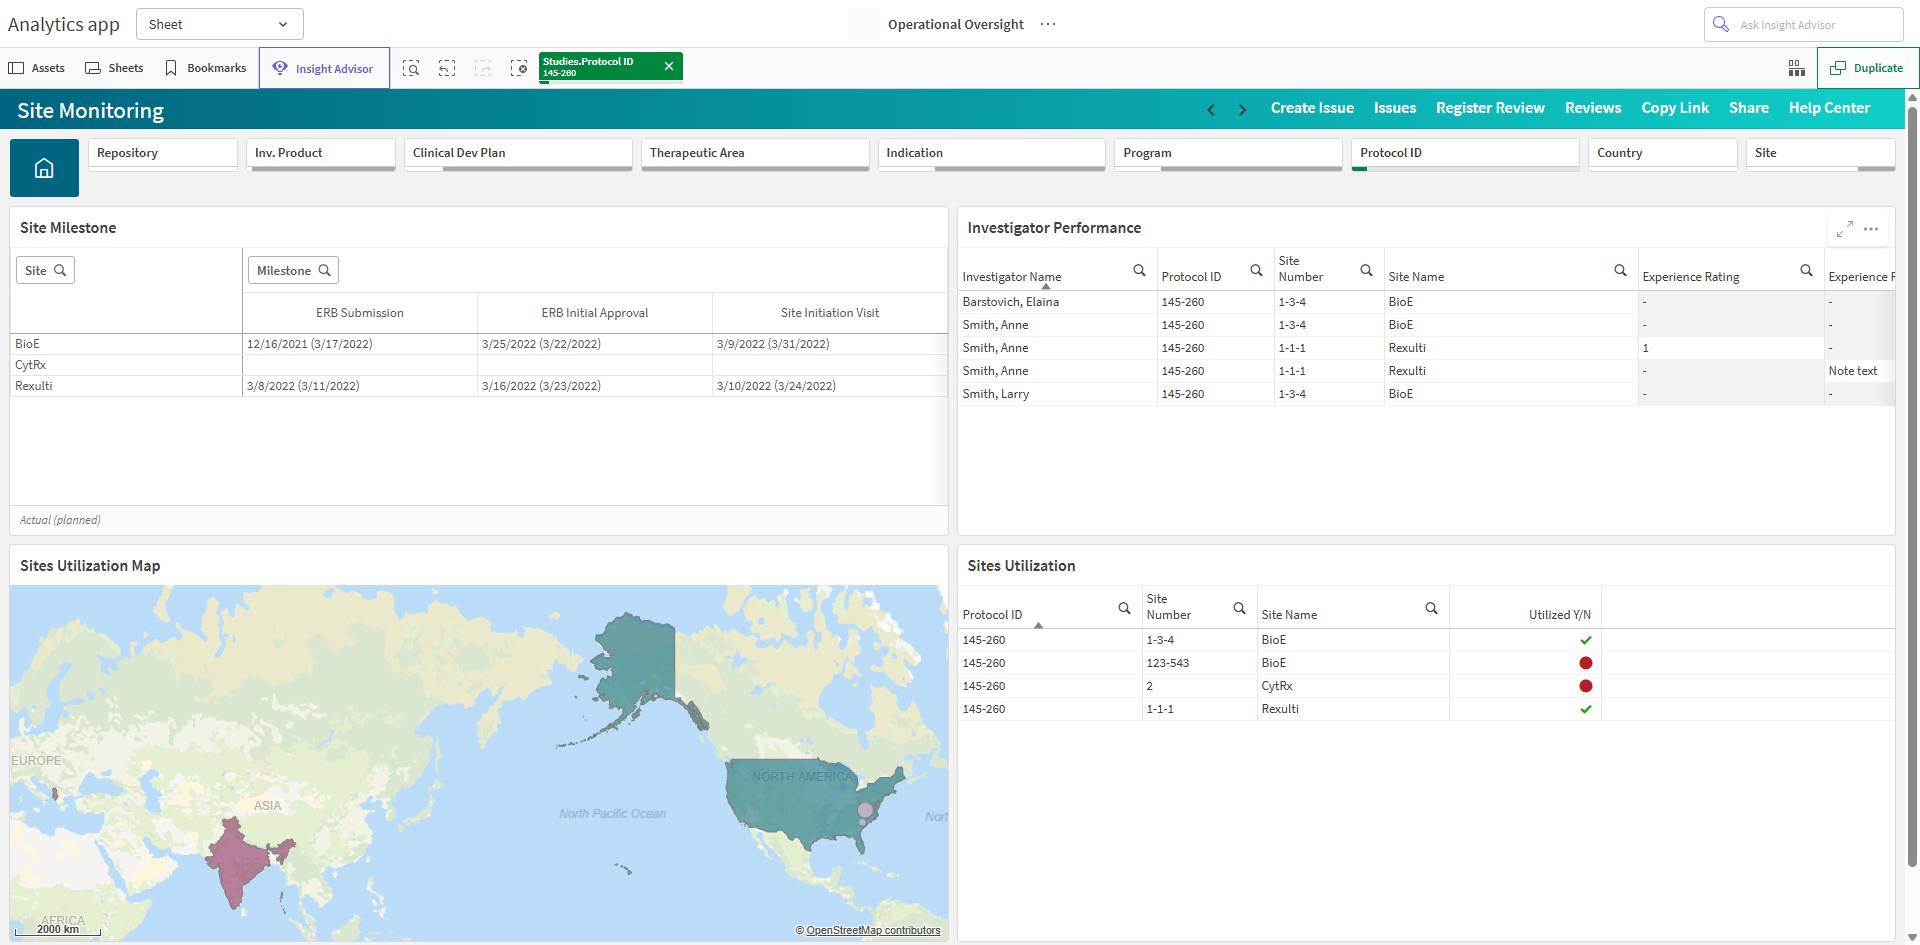Click green checkmark for Rexulti row
Viewport: 1920px width, 945px height.
[x=1585, y=709]
